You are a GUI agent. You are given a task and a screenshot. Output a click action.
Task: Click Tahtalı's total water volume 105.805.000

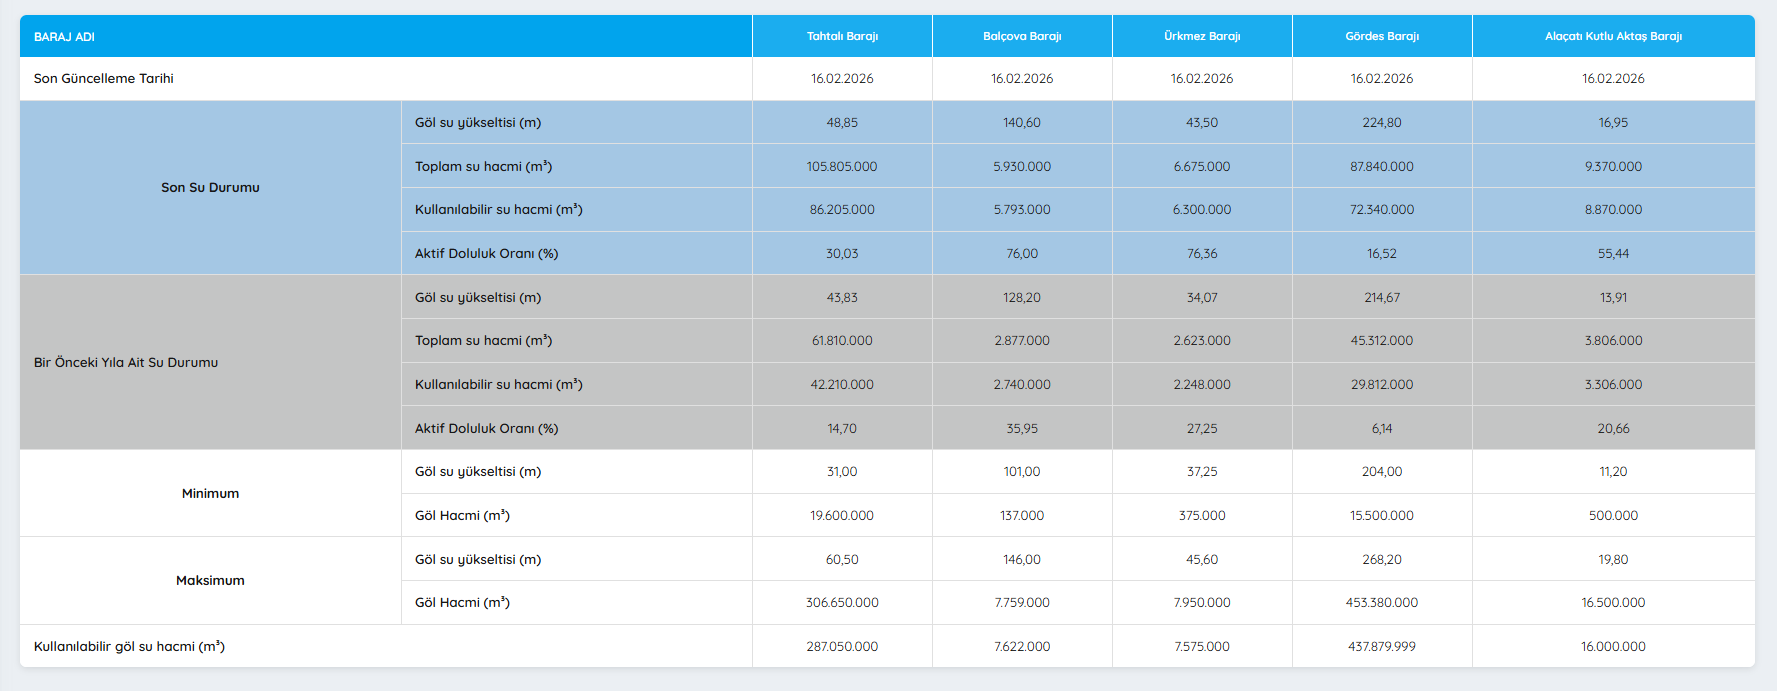[x=842, y=167]
